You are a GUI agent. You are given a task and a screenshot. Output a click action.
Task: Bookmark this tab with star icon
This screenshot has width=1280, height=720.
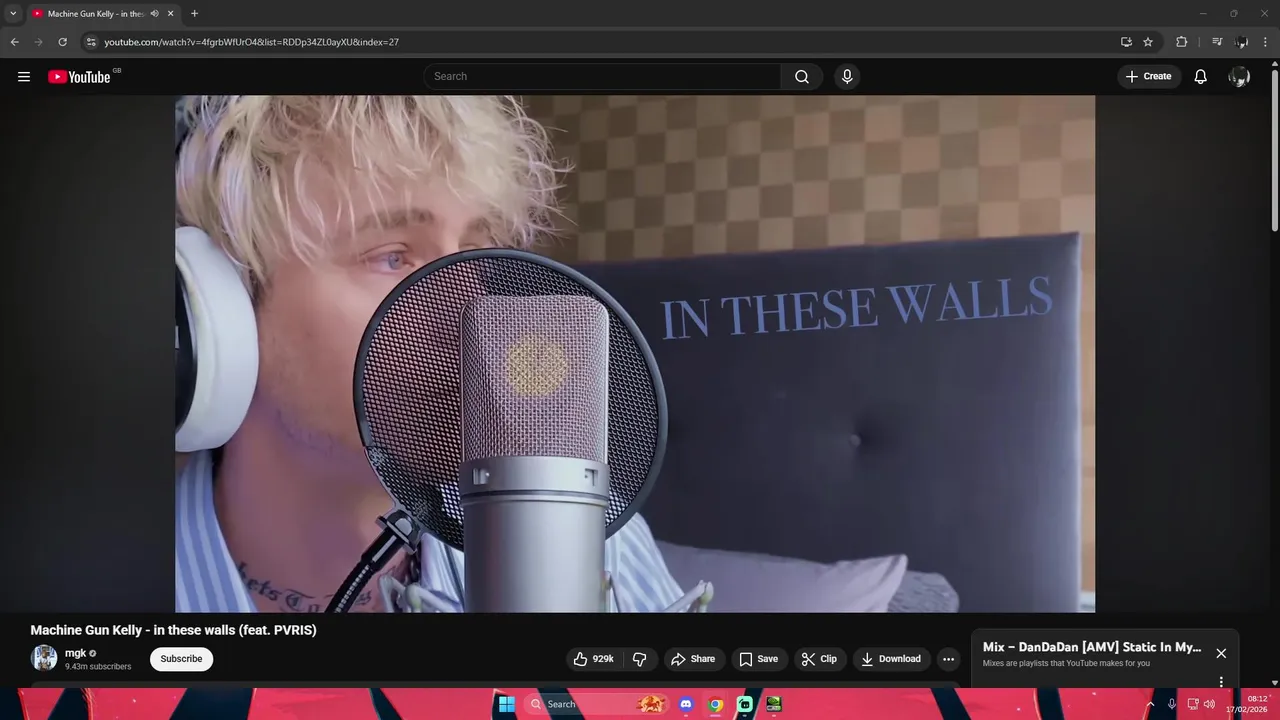pos(1148,42)
